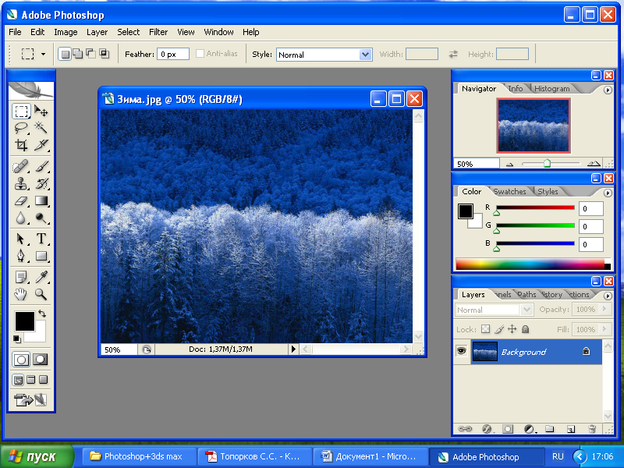624x468 pixels.
Task: Expand the Fill slider arrow in Layers
Action: click(x=605, y=329)
